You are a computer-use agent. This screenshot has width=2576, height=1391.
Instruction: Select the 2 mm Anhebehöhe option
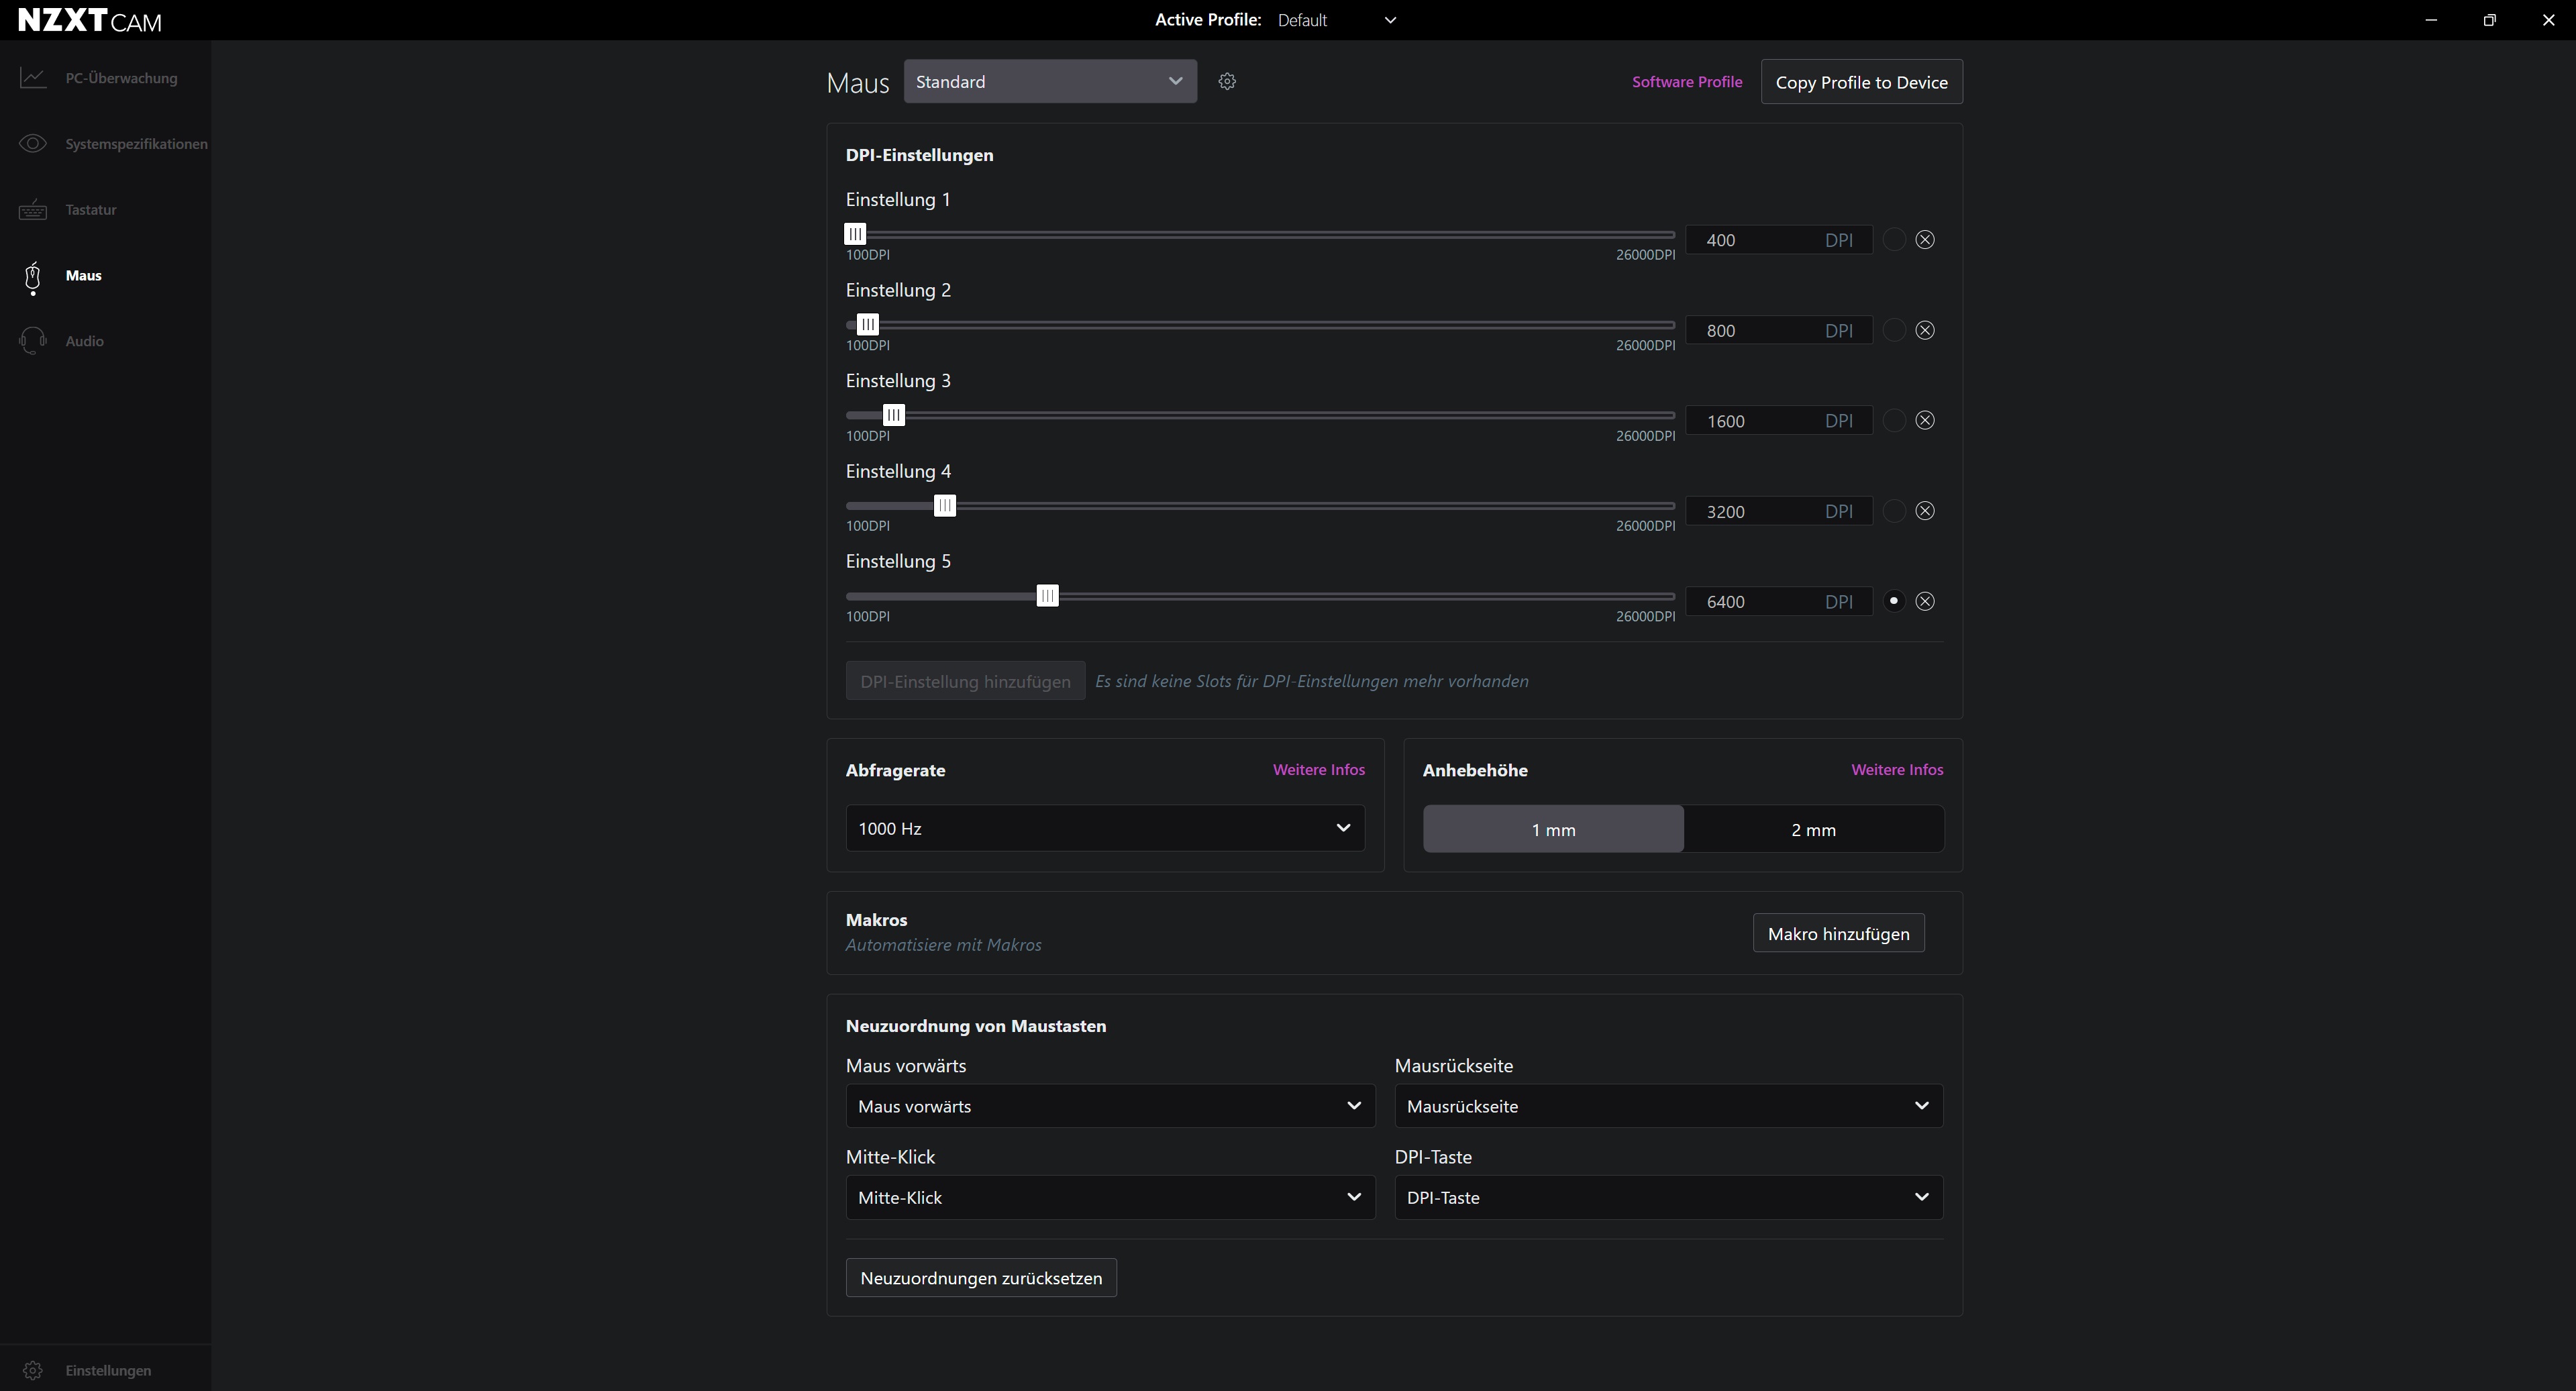tap(1813, 829)
